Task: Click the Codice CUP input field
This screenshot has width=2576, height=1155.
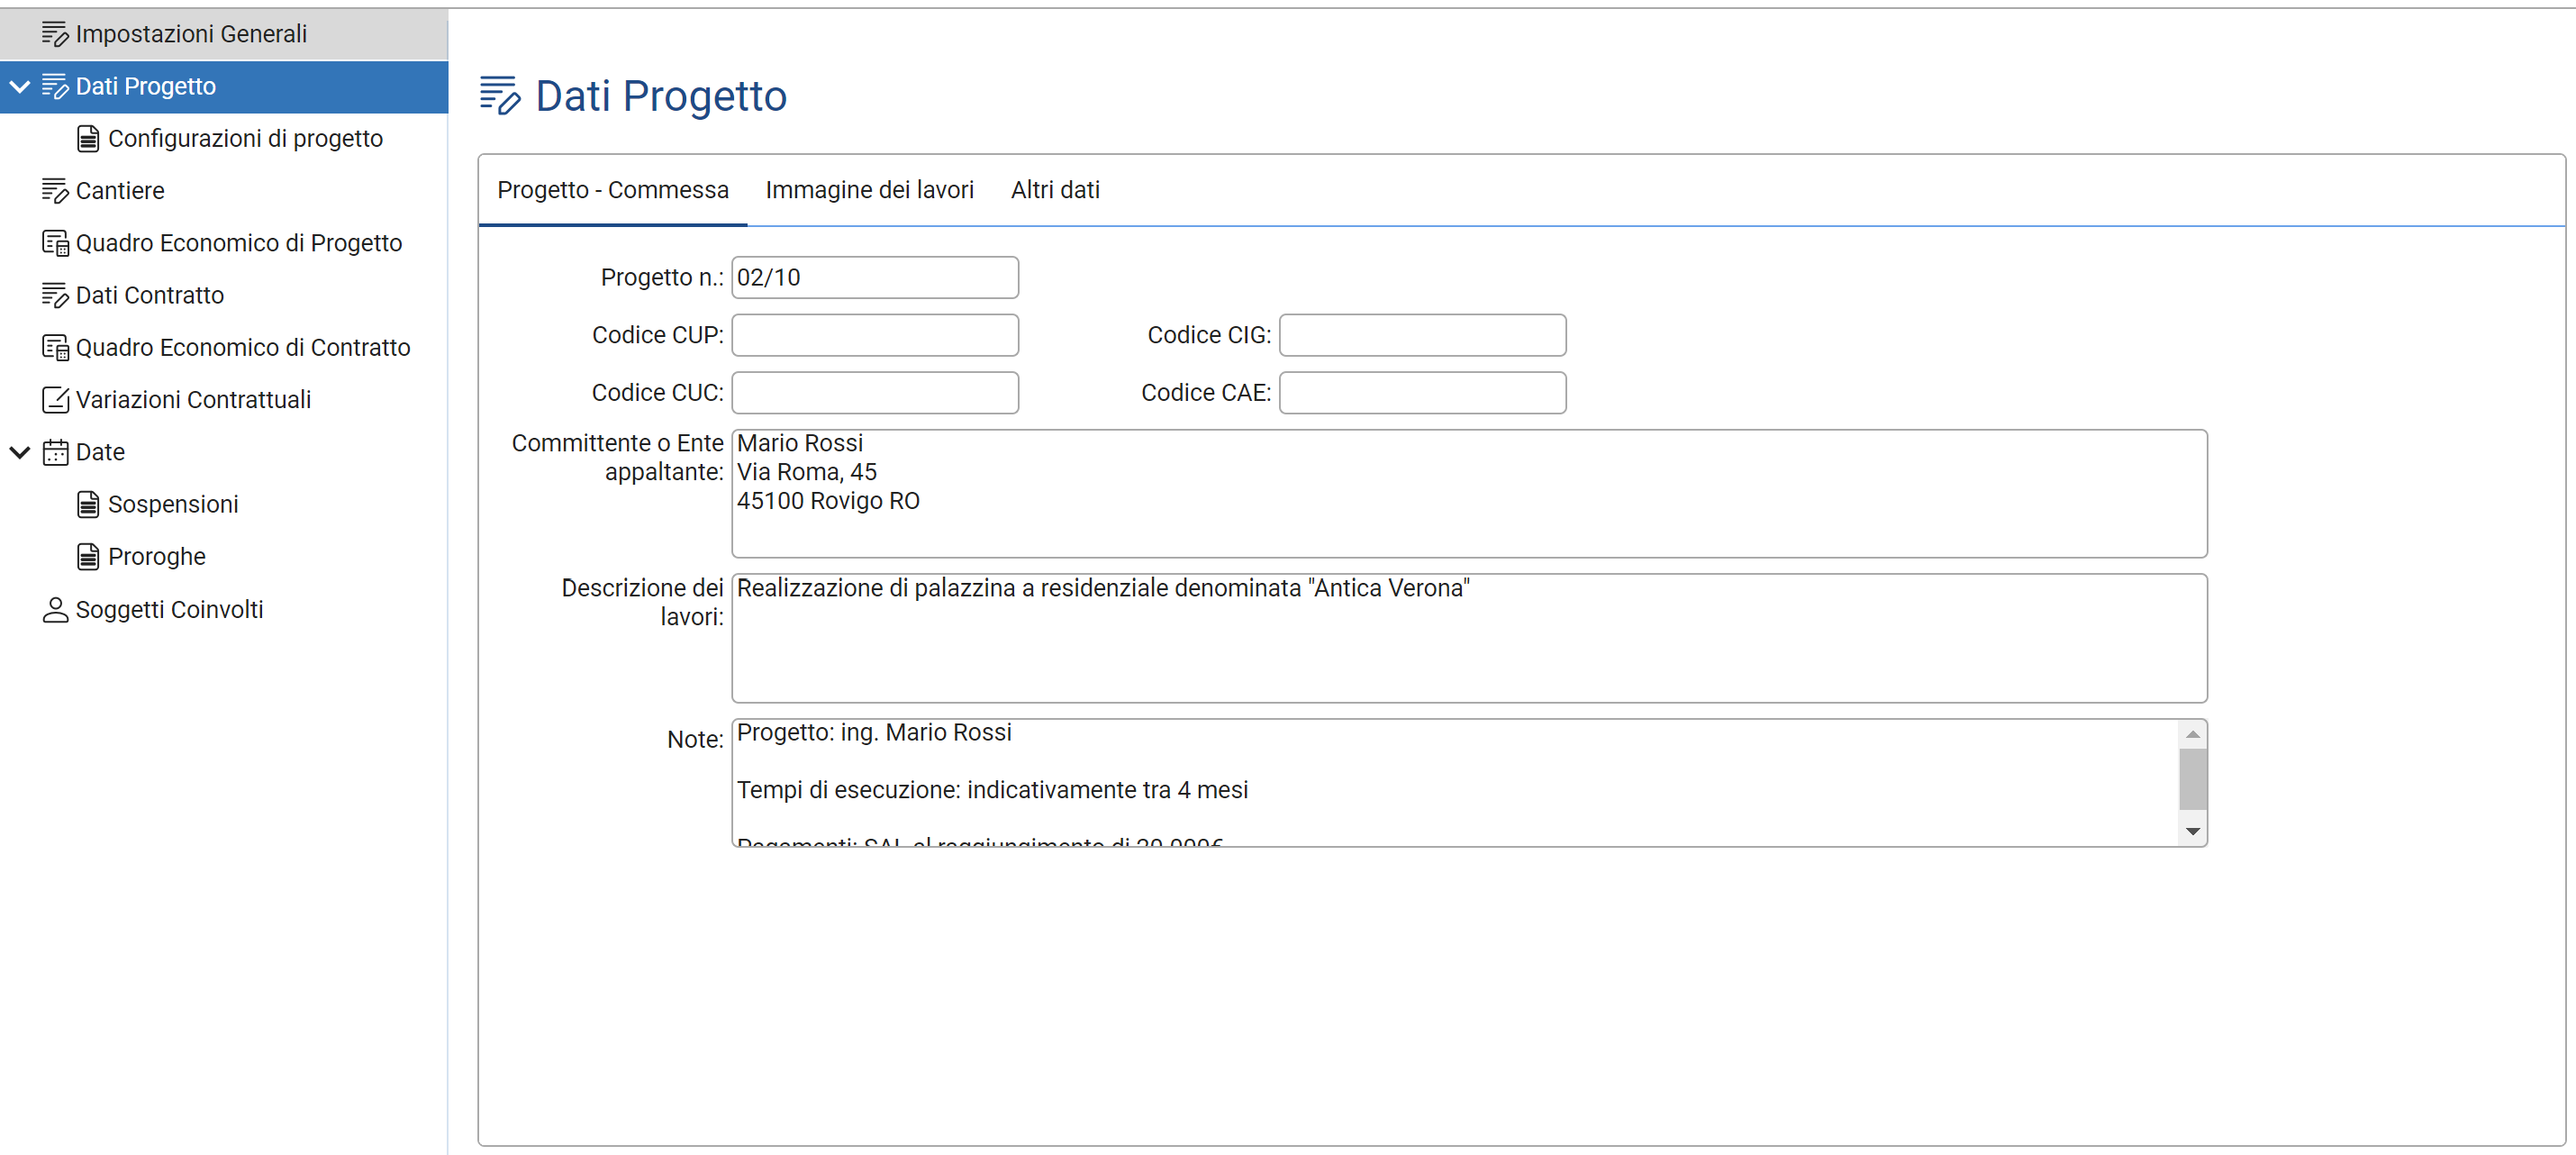Action: [x=874, y=335]
